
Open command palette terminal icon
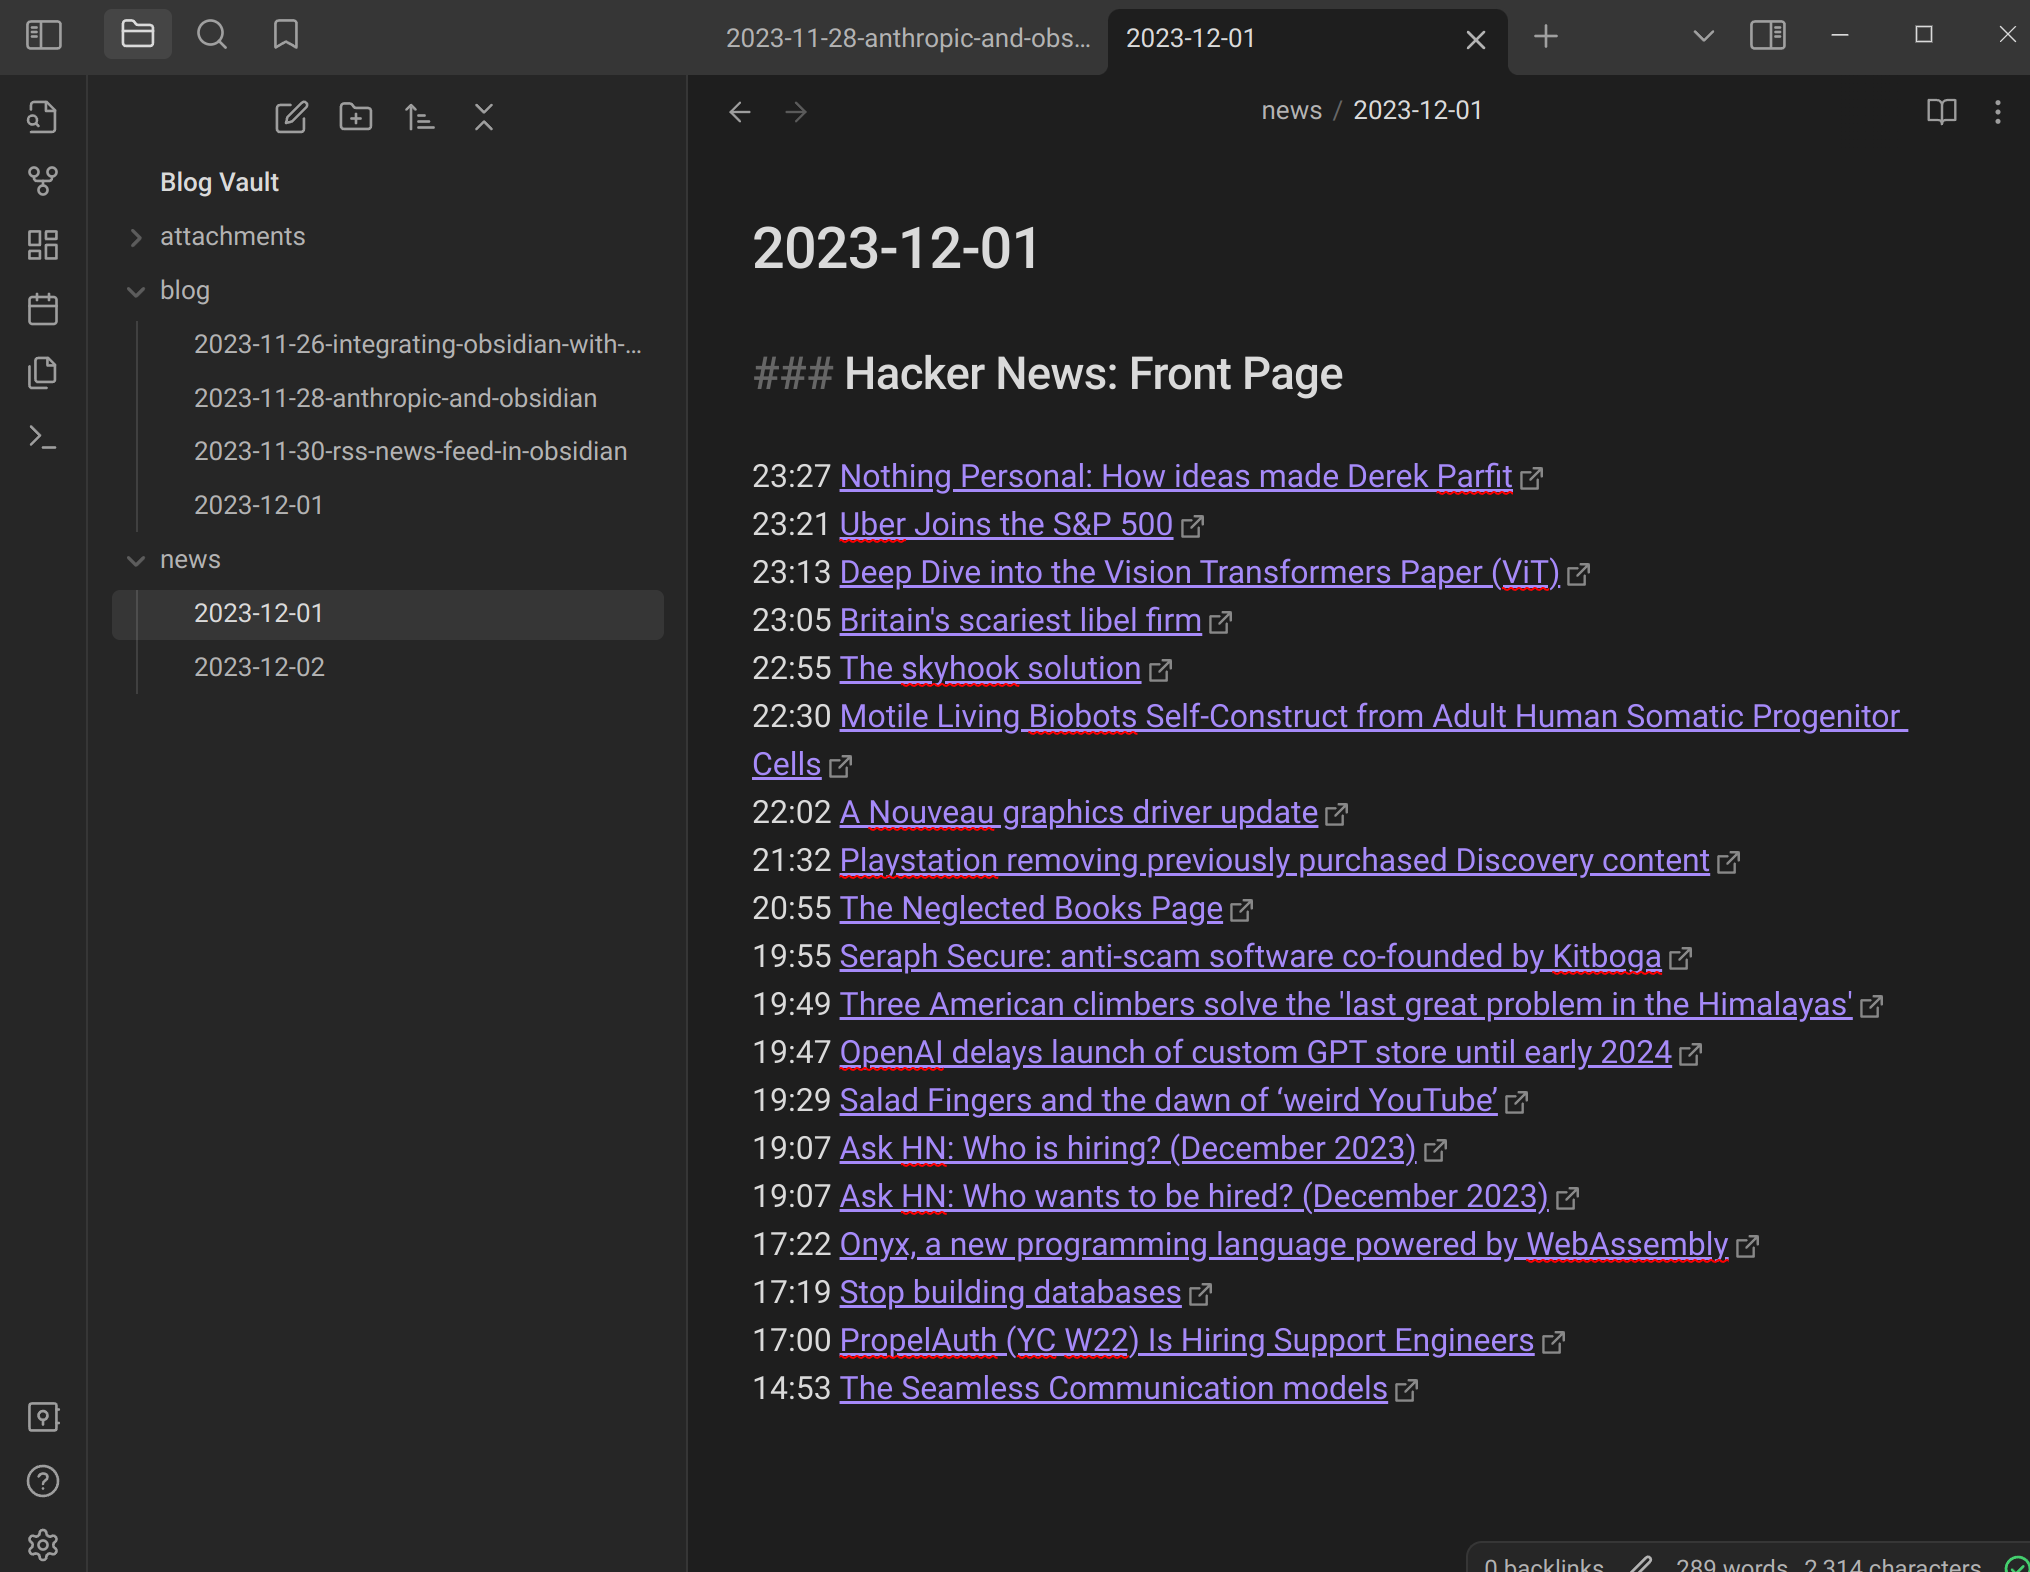[42, 437]
